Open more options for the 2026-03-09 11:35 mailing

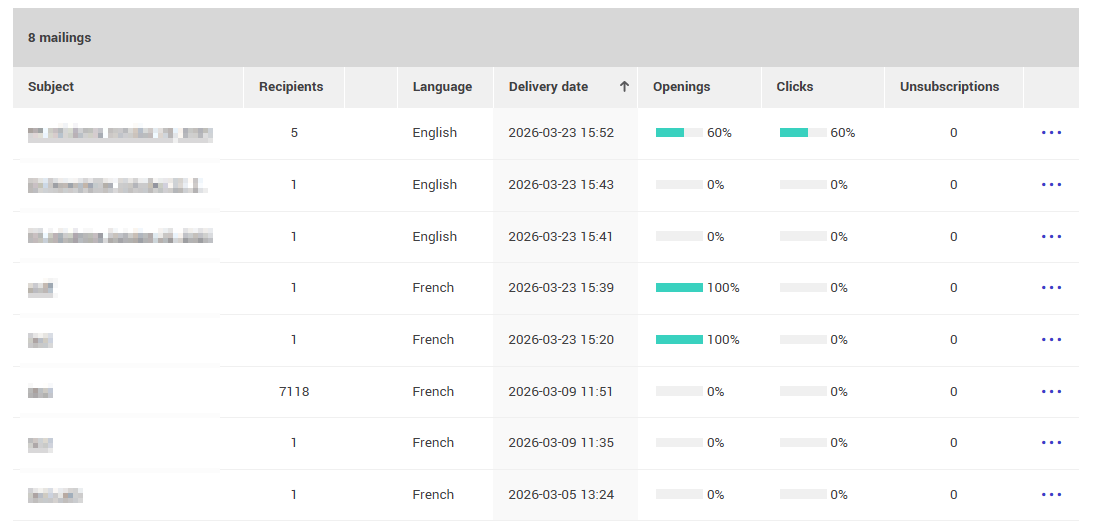click(x=1051, y=443)
